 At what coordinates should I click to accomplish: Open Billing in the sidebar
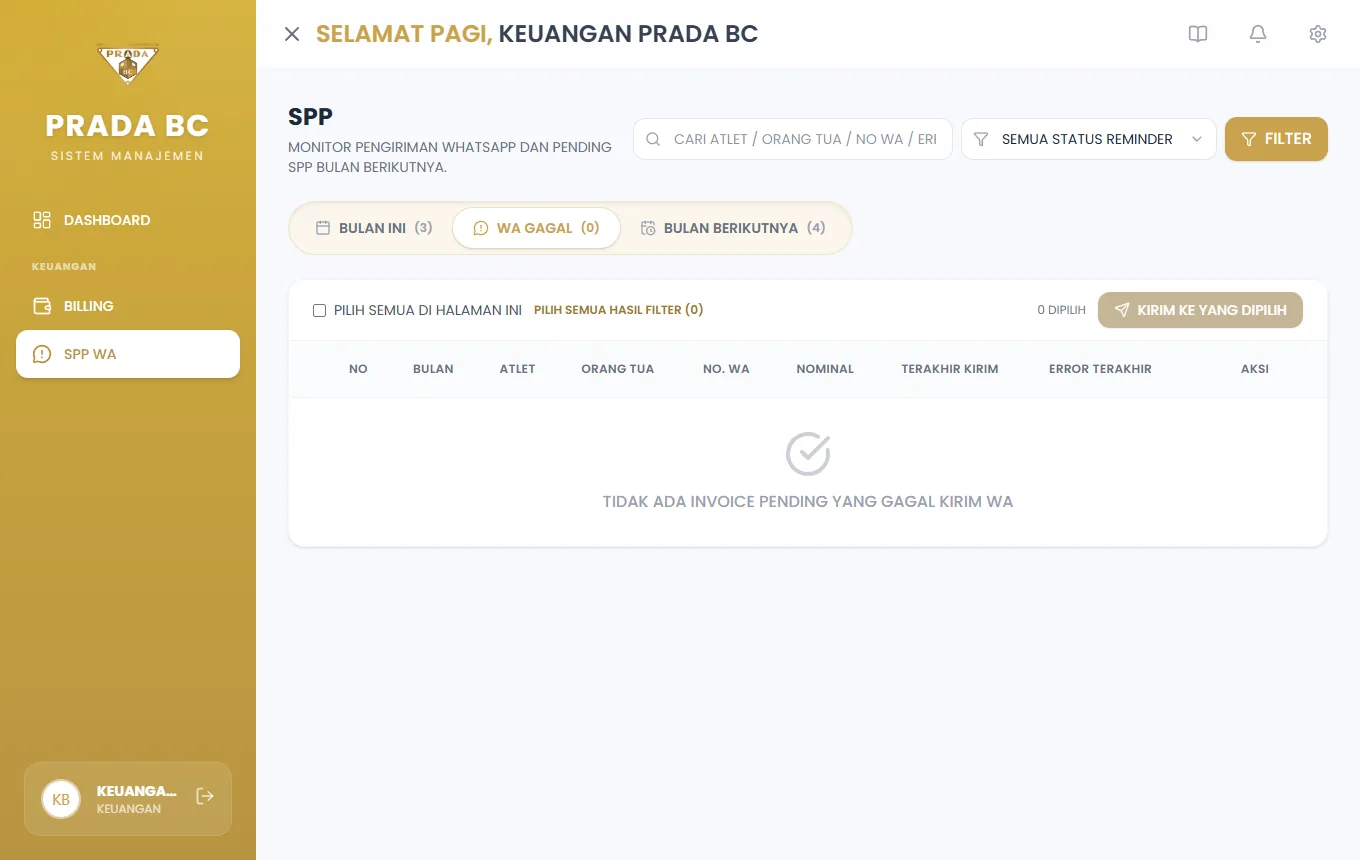click(x=128, y=306)
